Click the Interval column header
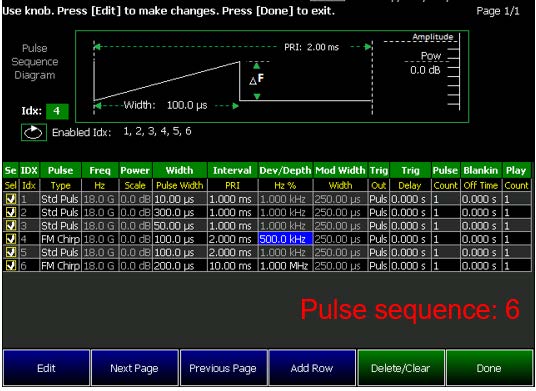Screen dimensions: 536x391 click(232, 170)
